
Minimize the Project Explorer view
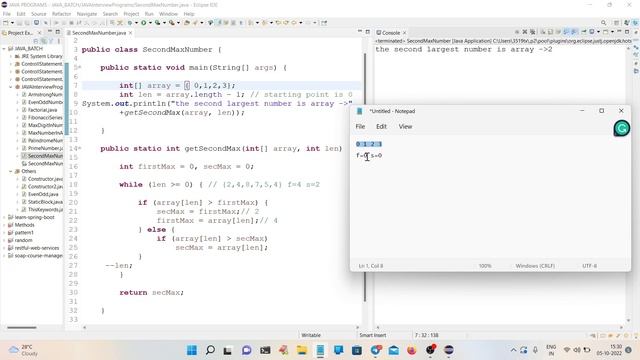click(x=50, y=32)
